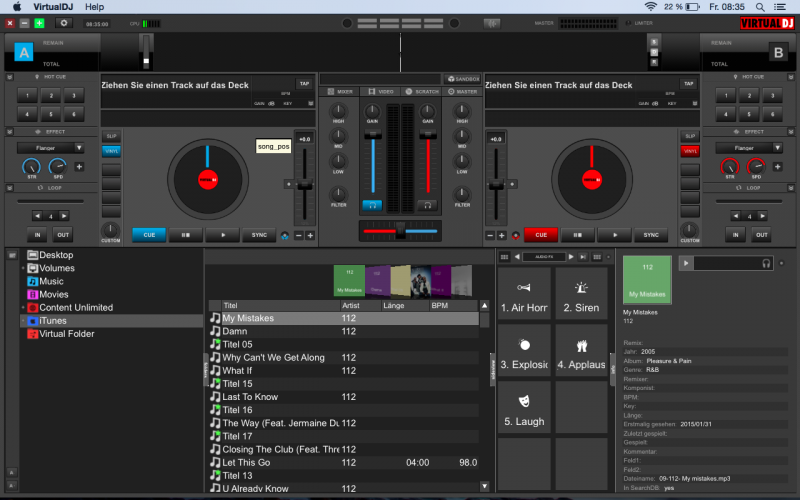Switch to the VIDEO mixer tab

tap(380, 91)
